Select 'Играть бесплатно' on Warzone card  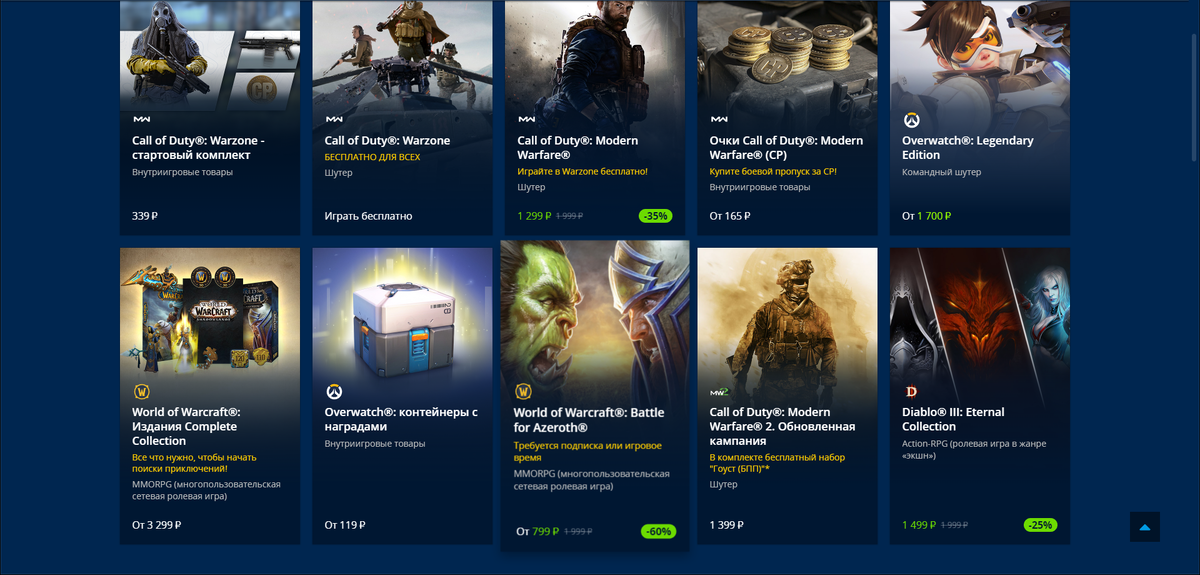click(x=368, y=216)
